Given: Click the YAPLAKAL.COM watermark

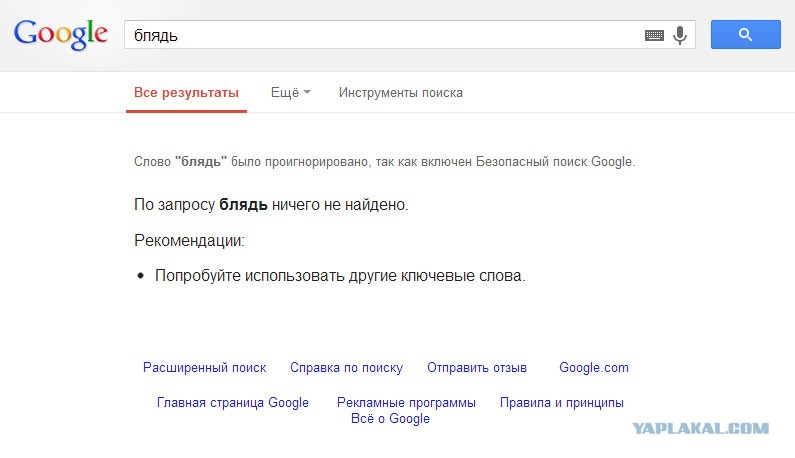Looking at the screenshot, I should 700,429.
